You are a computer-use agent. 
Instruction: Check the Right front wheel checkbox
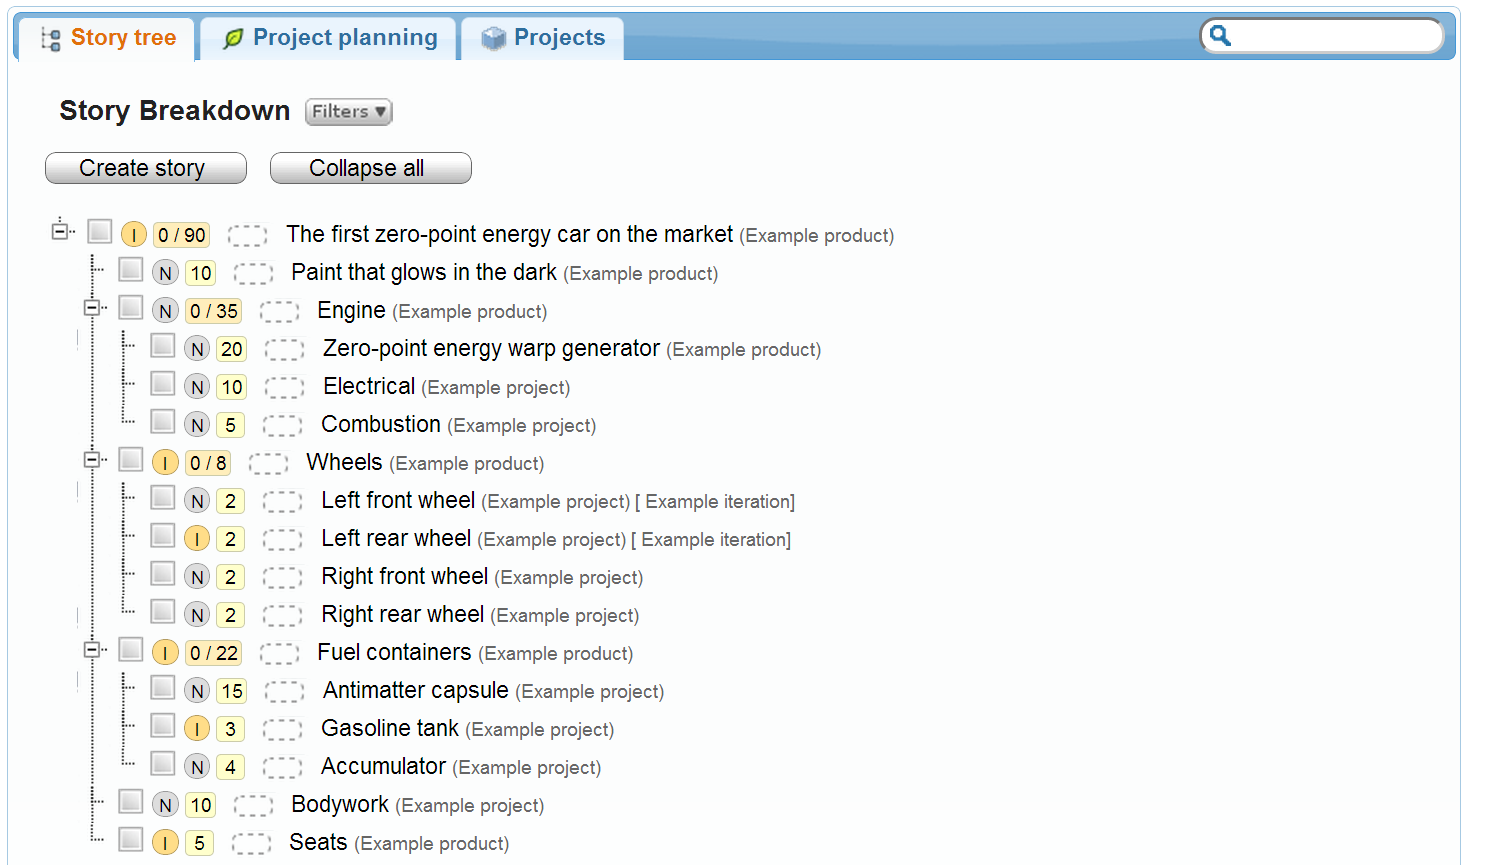[163, 574]
